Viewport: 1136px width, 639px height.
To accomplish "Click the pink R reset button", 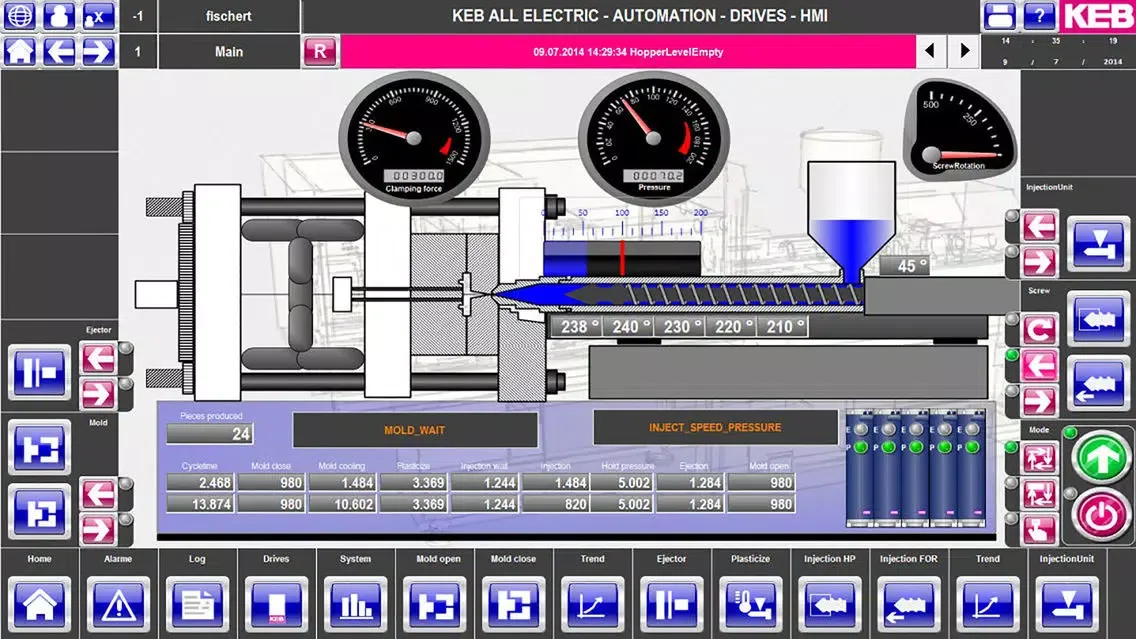I will [x=320, y=51].
